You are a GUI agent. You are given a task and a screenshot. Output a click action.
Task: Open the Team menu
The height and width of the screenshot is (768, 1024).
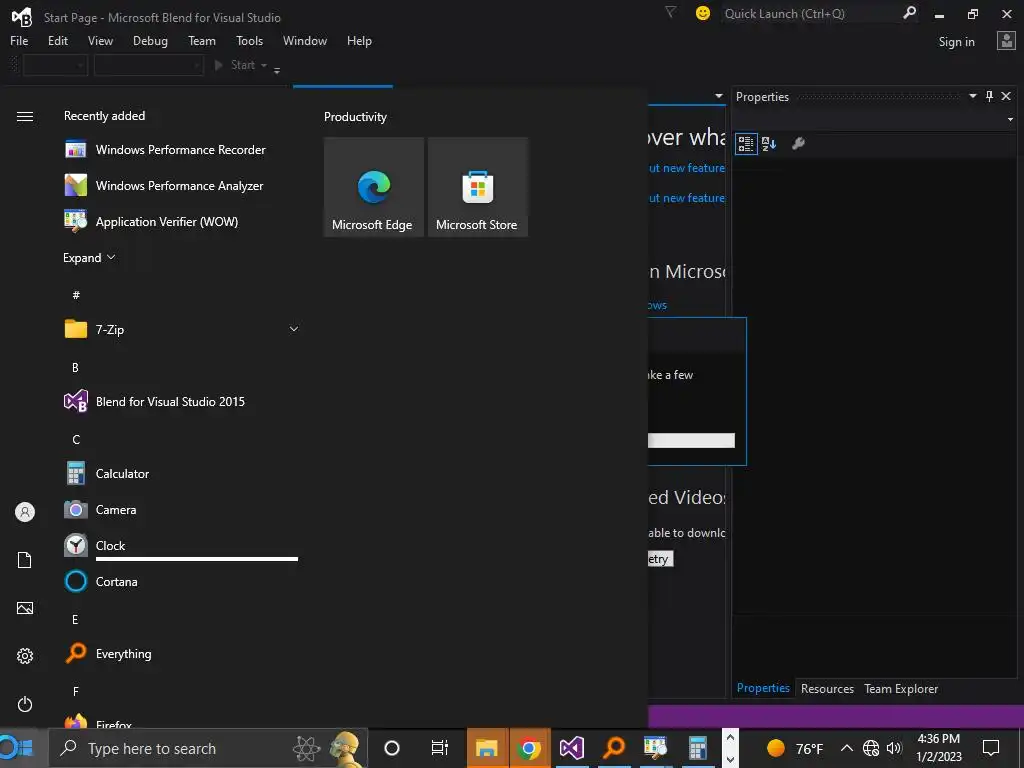coord(202,40)
